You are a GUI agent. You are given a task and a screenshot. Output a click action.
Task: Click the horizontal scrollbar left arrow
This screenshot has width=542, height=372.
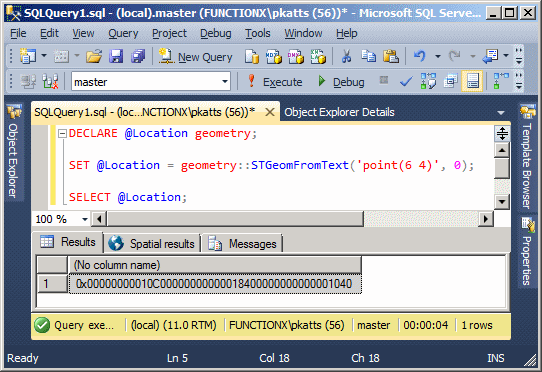[99, 219]
